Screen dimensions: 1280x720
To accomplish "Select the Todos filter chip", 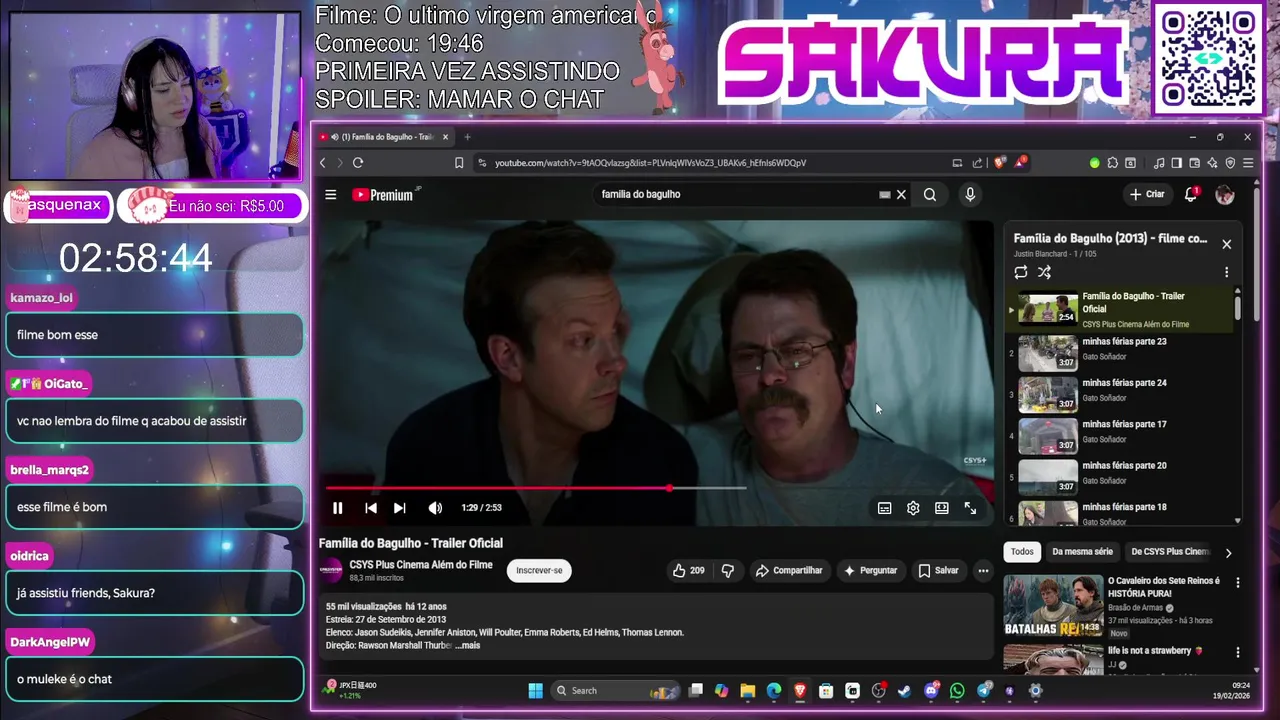I will pyautogui.click(x=1022, y=552).
